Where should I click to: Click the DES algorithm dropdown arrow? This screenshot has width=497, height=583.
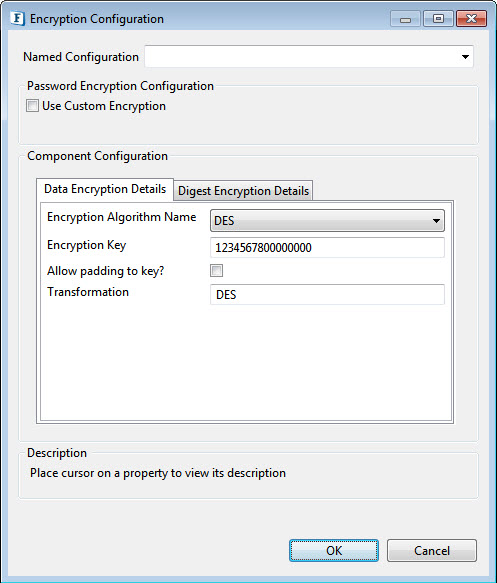pyautogui.click(x=436, y=220)
